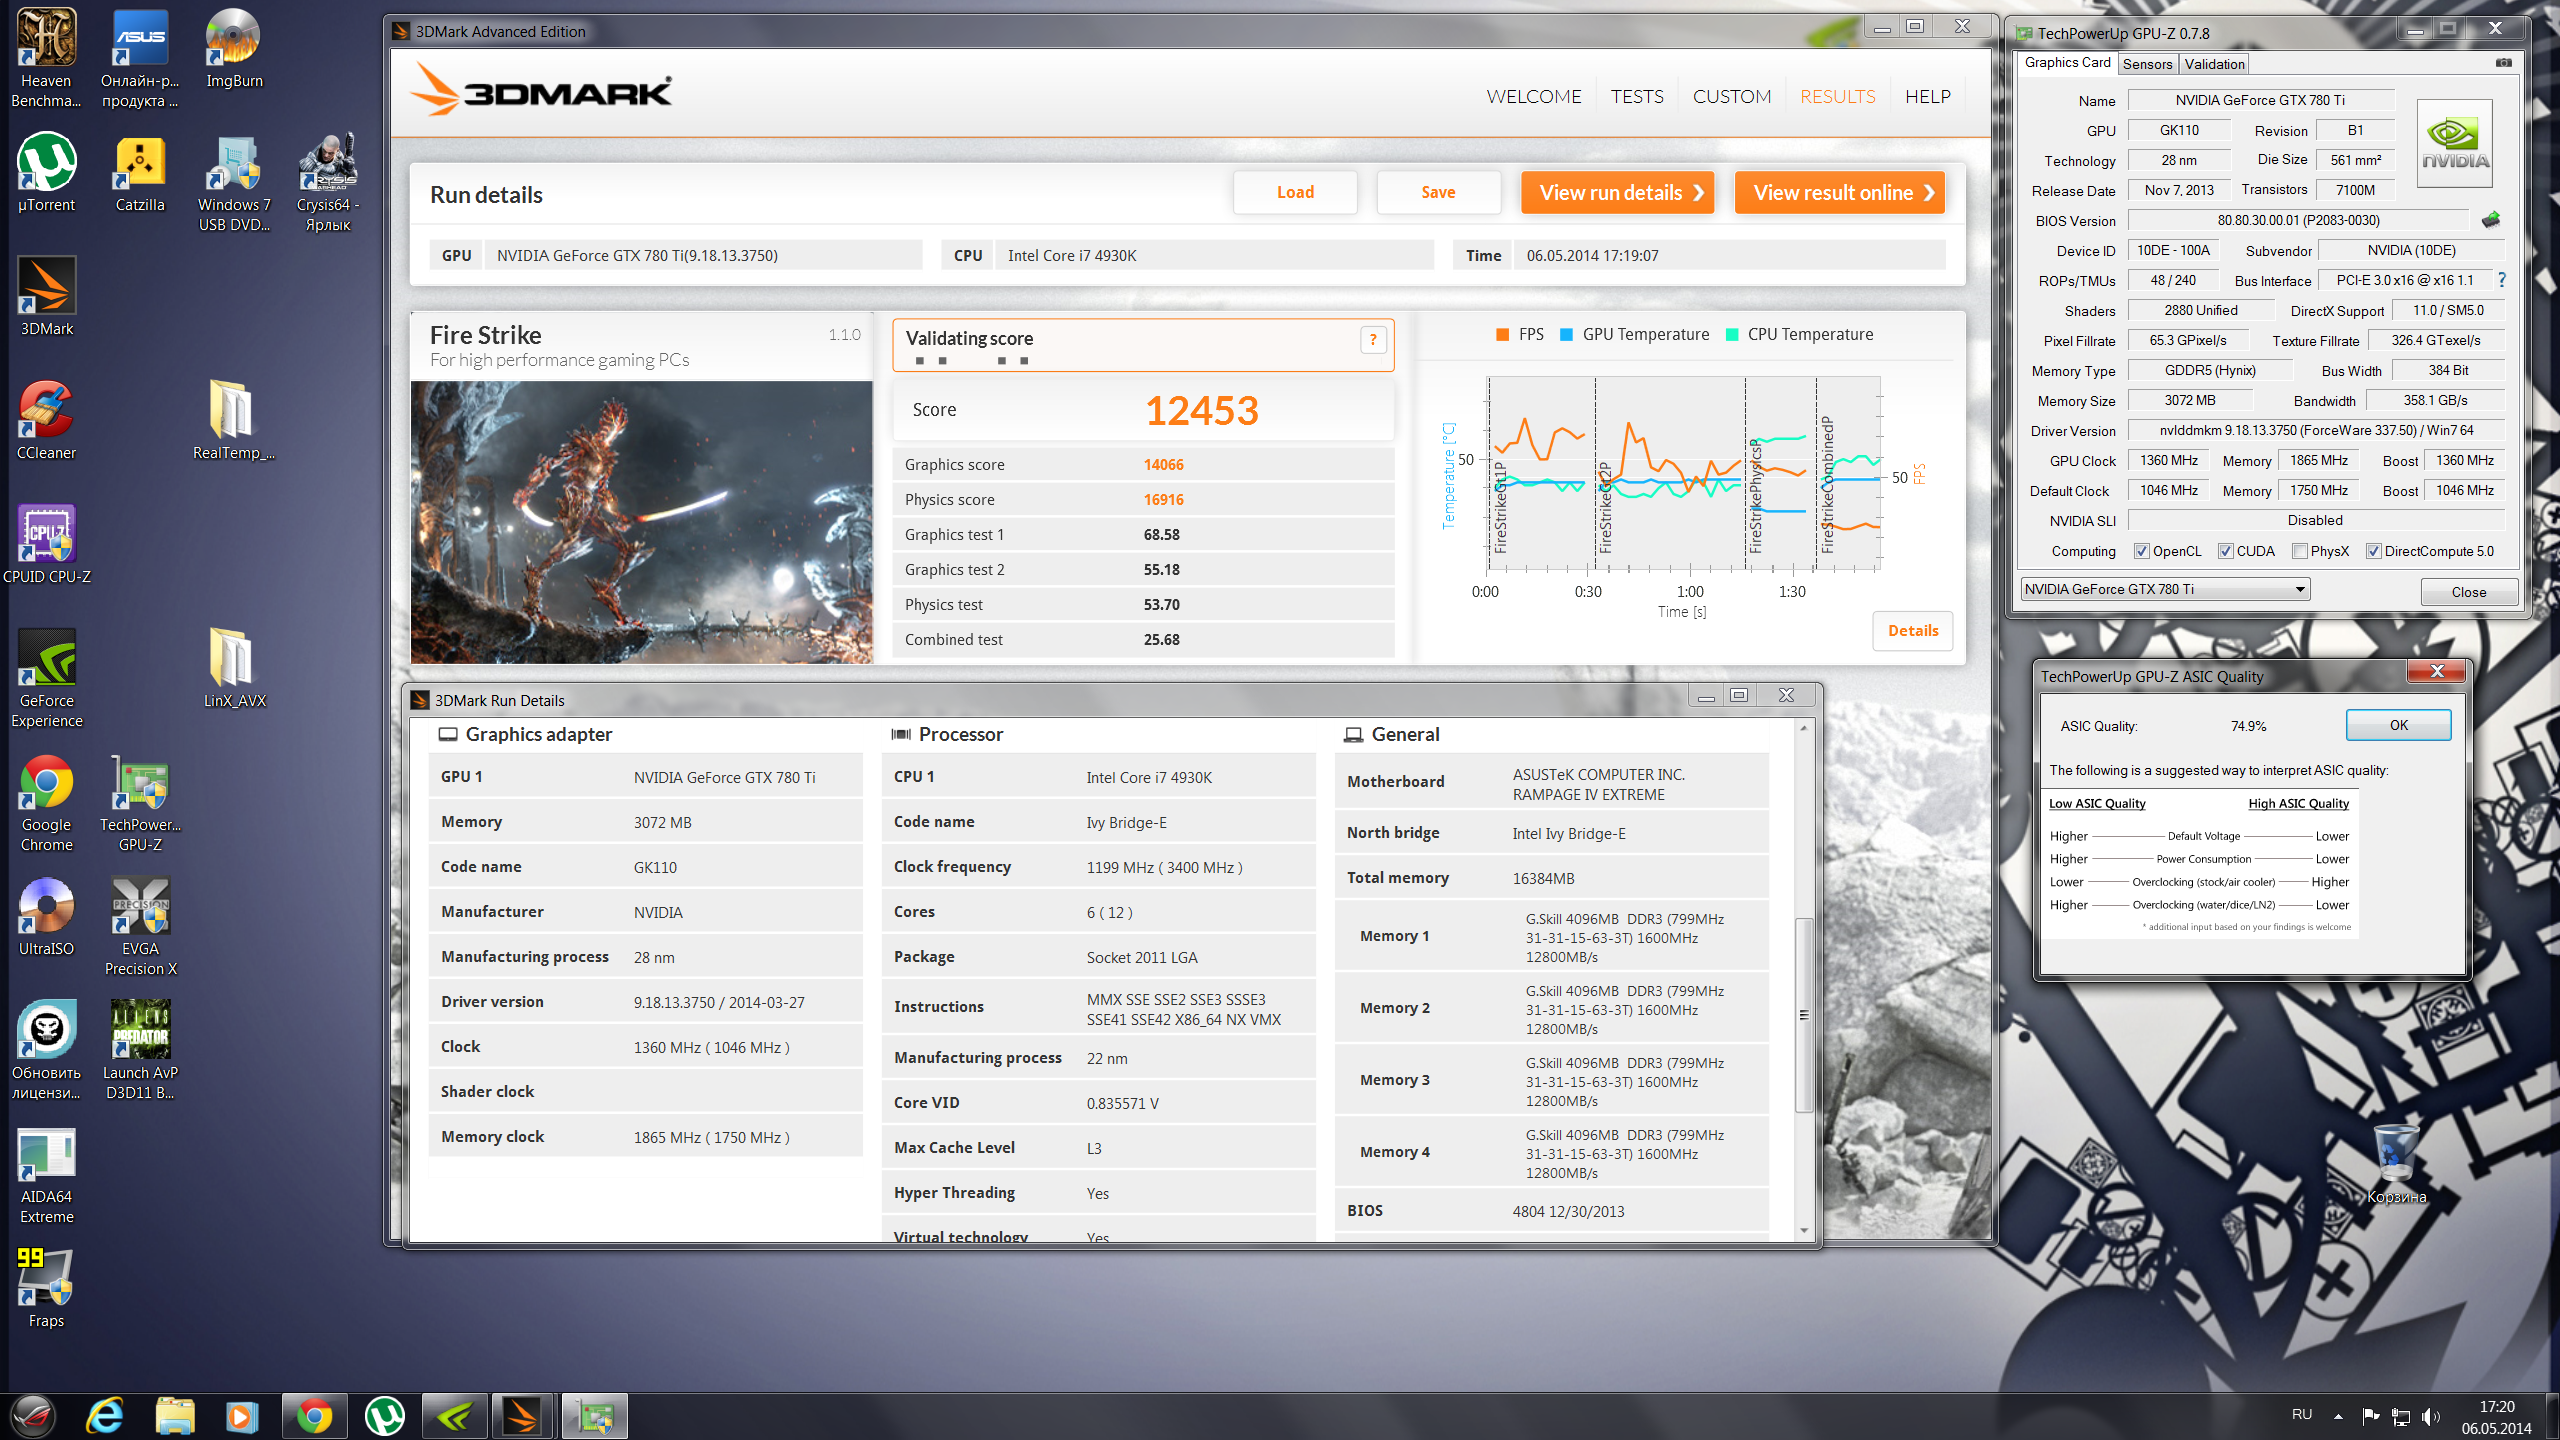Click the Validating score help icon
The image size is (2560, 1440).
(1373, 340)
